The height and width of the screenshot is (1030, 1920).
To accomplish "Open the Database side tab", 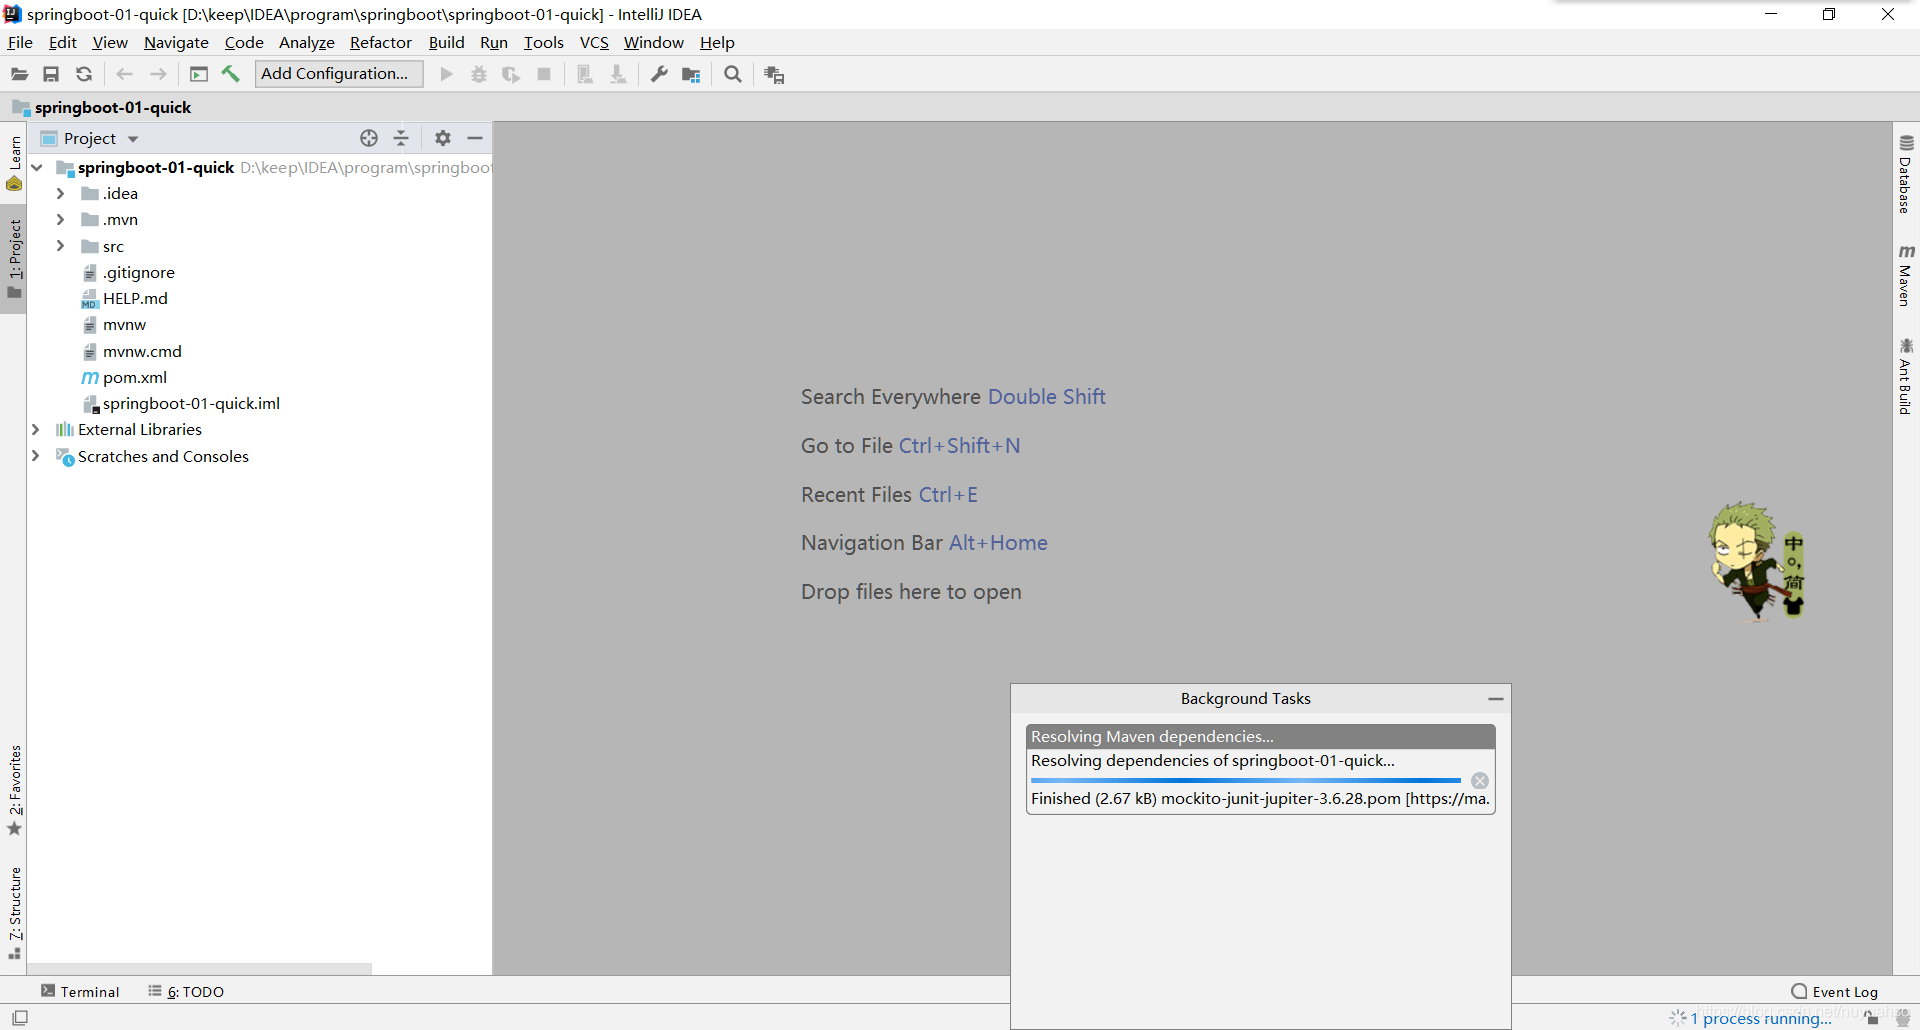I will [1906, 174].
